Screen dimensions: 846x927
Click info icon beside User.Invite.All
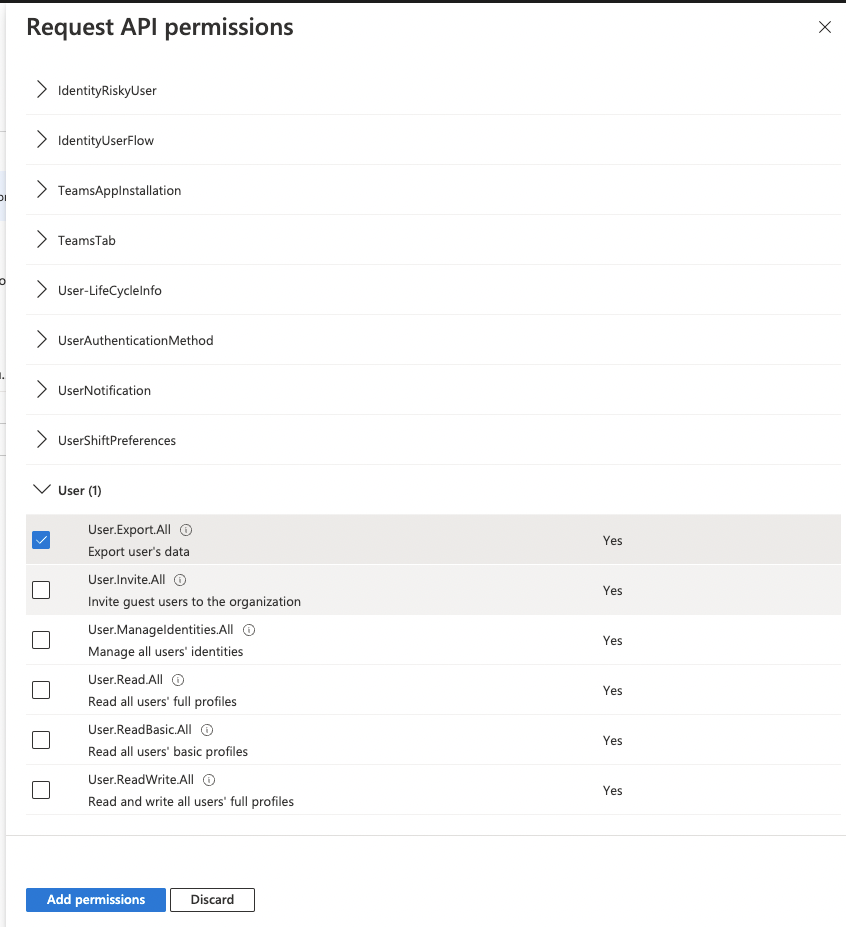pyautogui.click(x=180, y=580)
